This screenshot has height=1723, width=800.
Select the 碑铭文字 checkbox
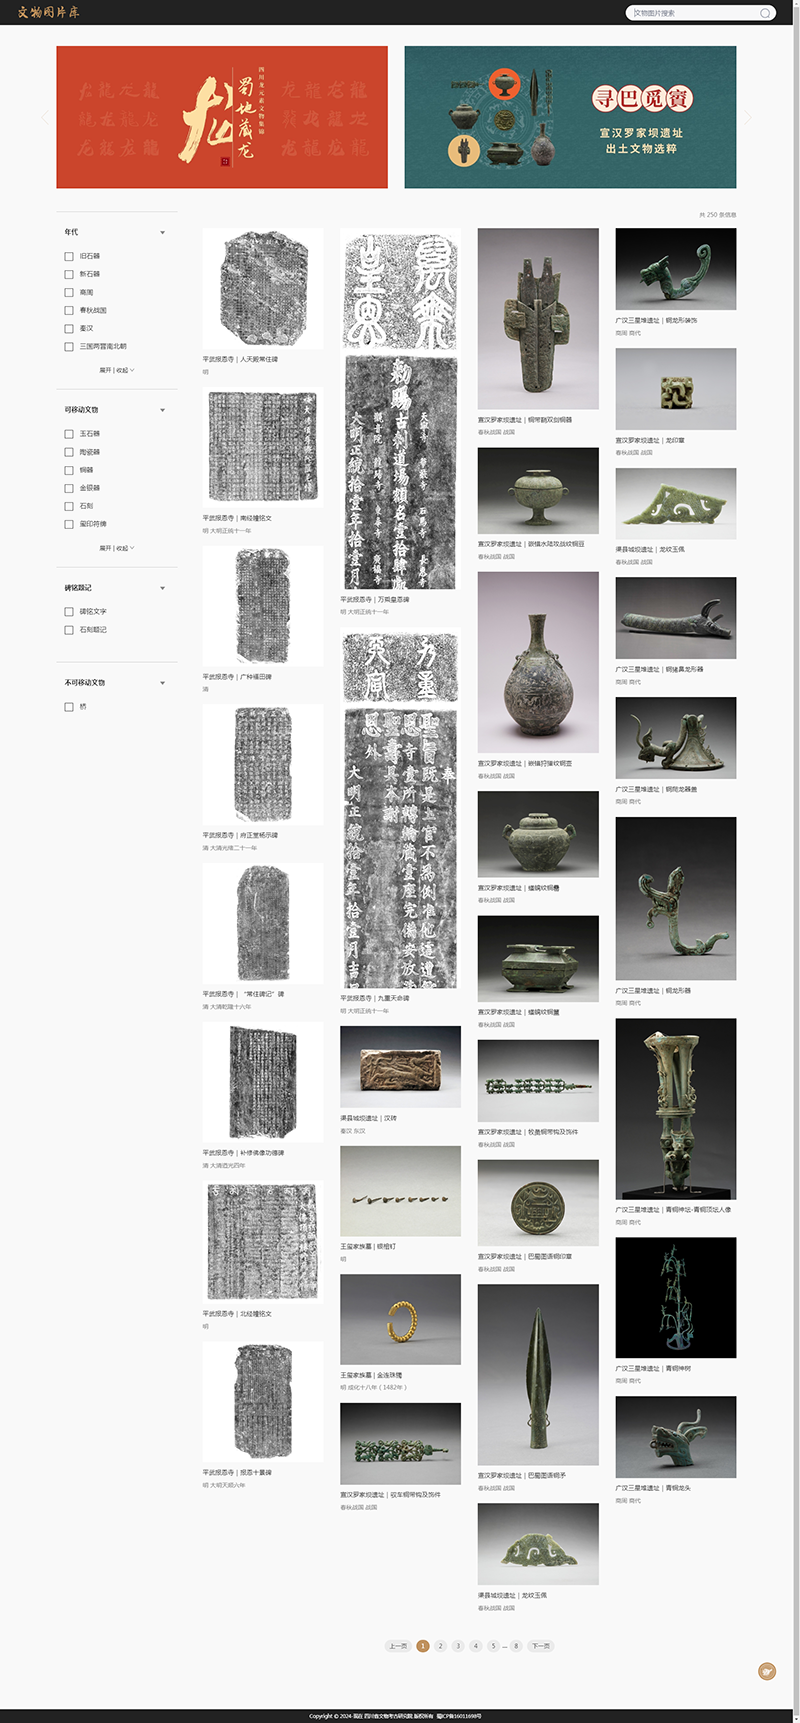pos(69,611)
